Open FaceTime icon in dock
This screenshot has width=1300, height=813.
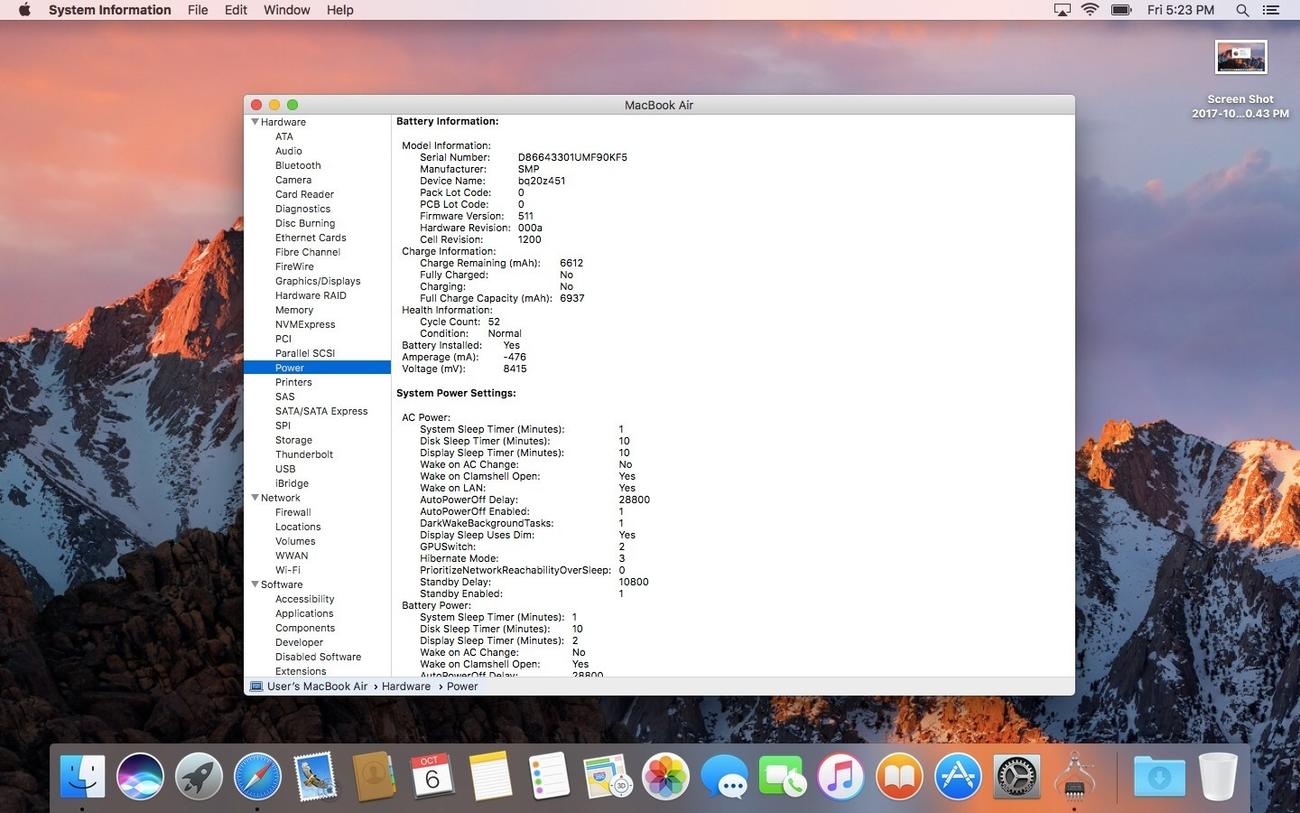point(782,776)
